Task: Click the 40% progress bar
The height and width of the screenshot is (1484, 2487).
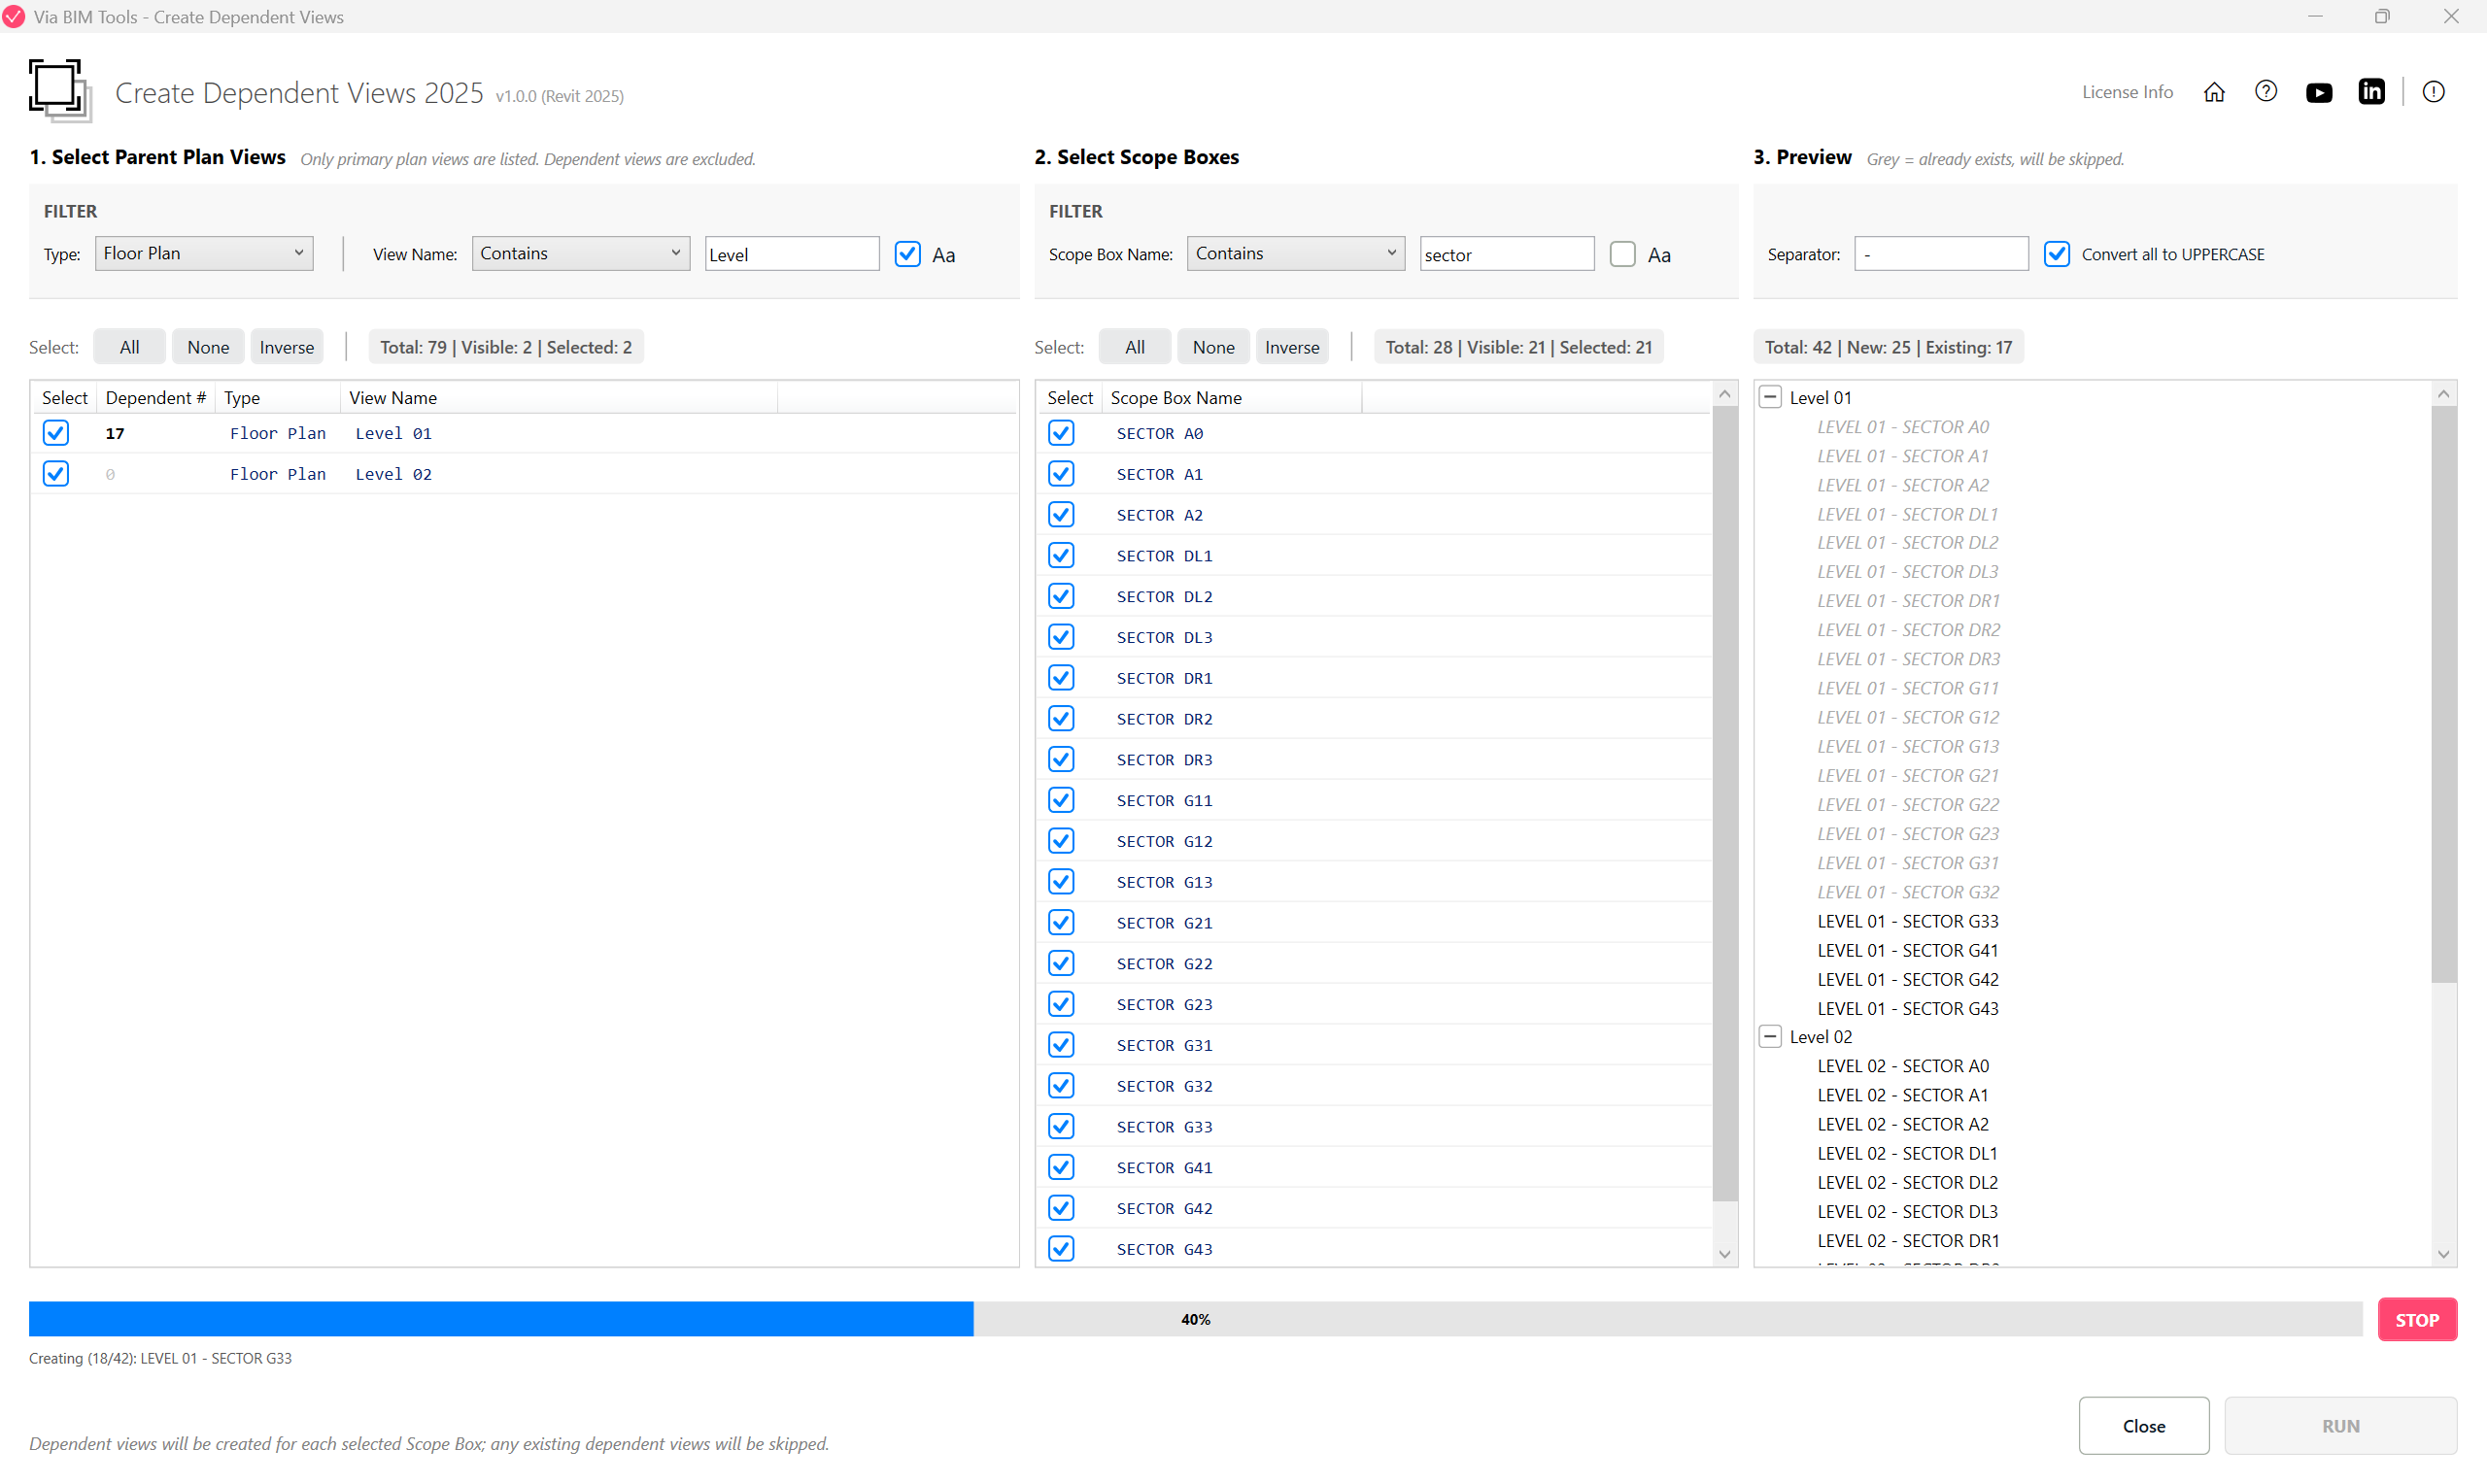Action: 1195,1319
